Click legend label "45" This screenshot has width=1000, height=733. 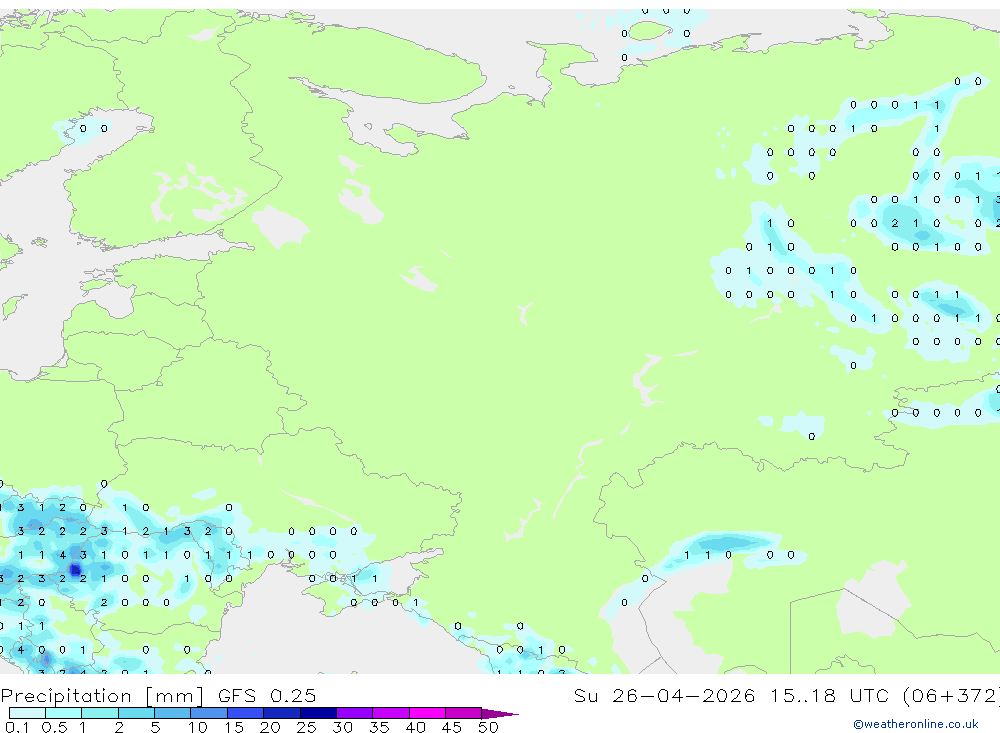[x=452, y=727]
